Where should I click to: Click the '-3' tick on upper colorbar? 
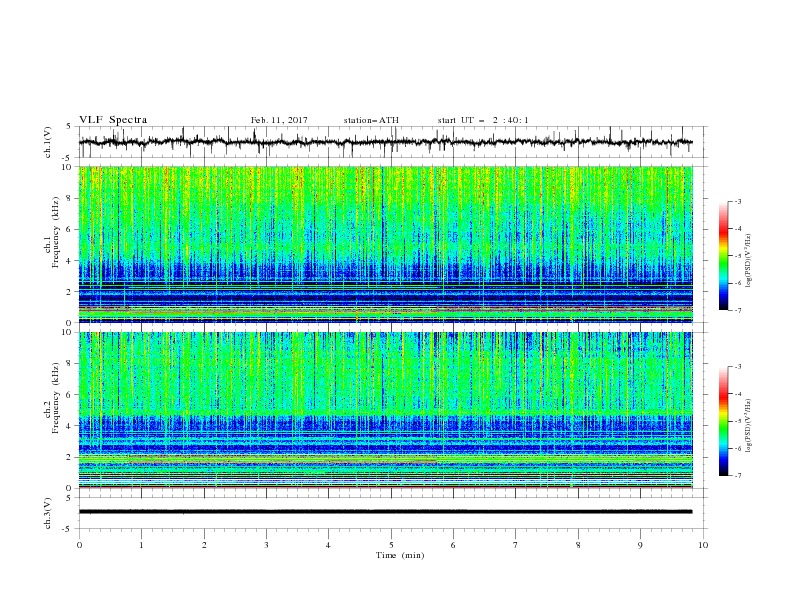737,201
